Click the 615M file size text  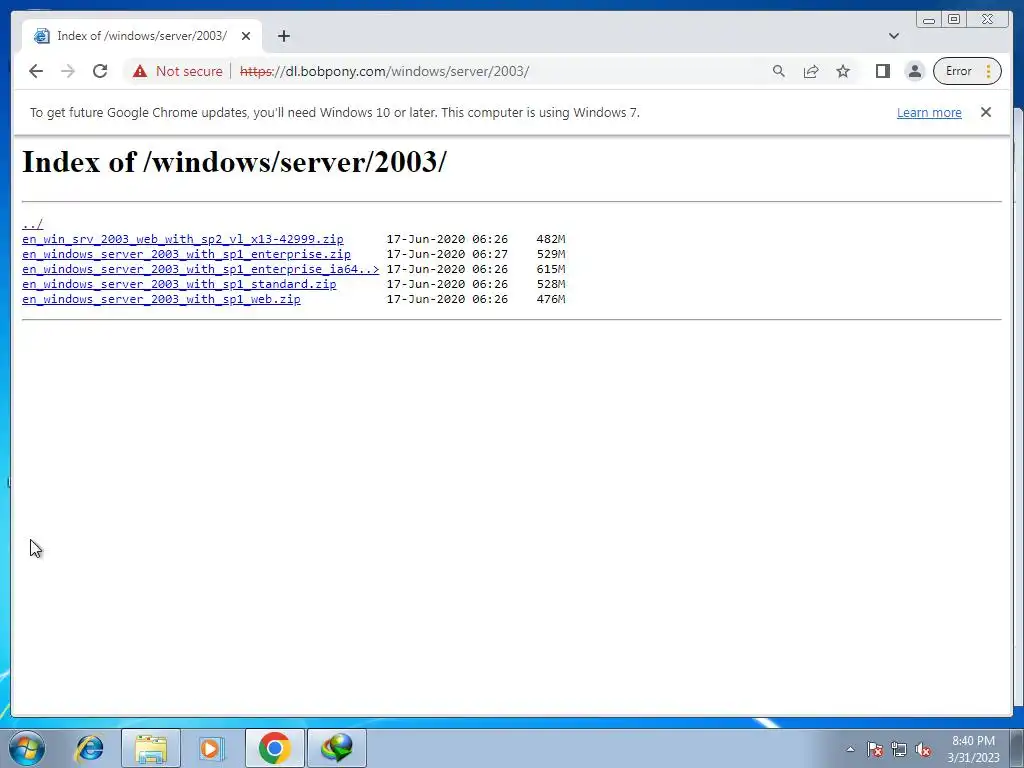(x=551, y=269)
